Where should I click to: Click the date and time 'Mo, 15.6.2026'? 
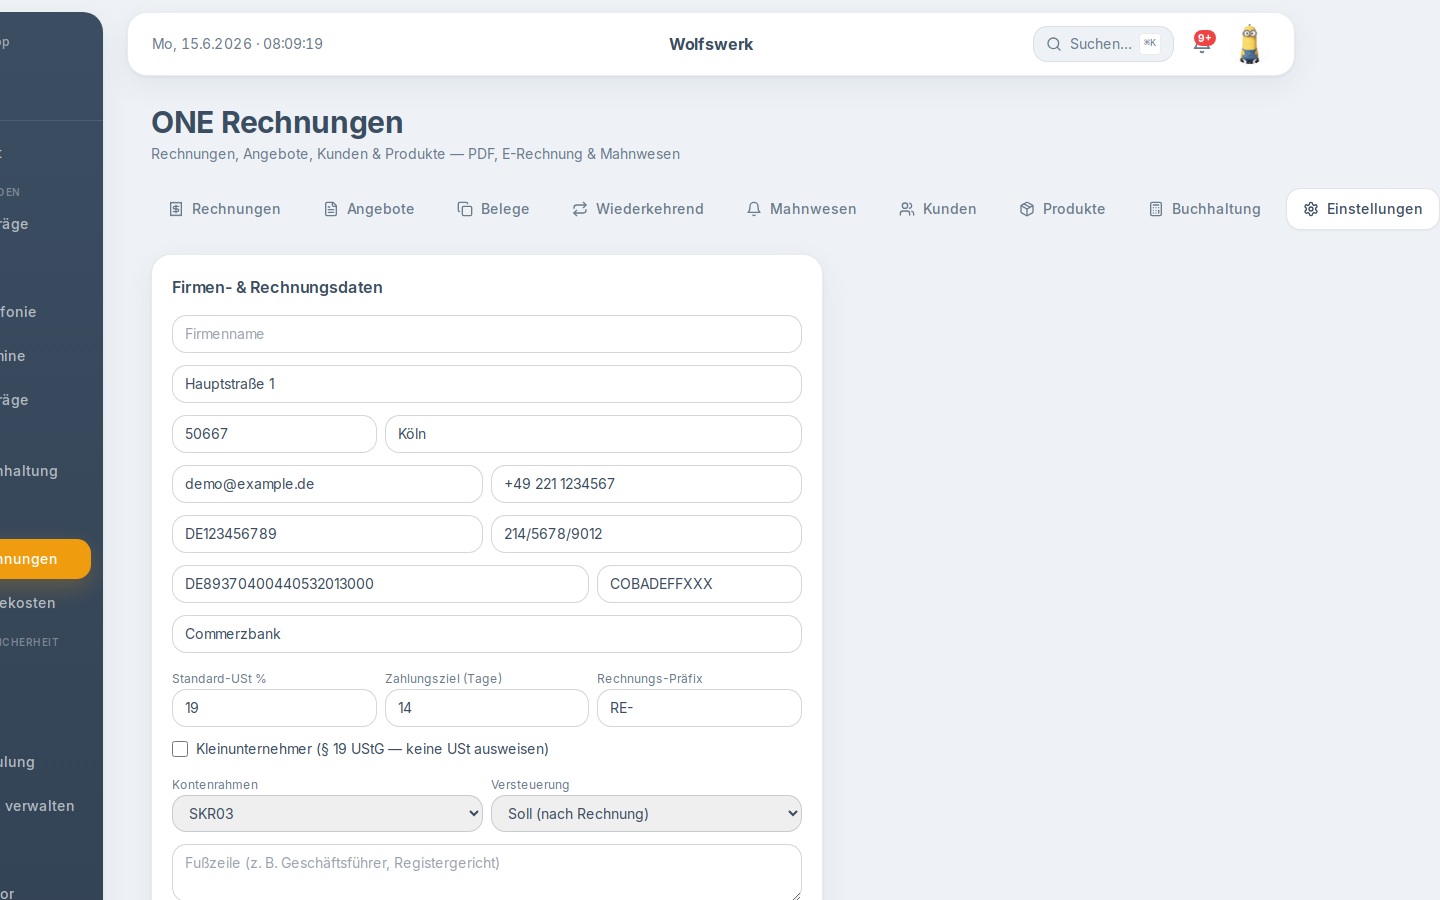[237, 44]
